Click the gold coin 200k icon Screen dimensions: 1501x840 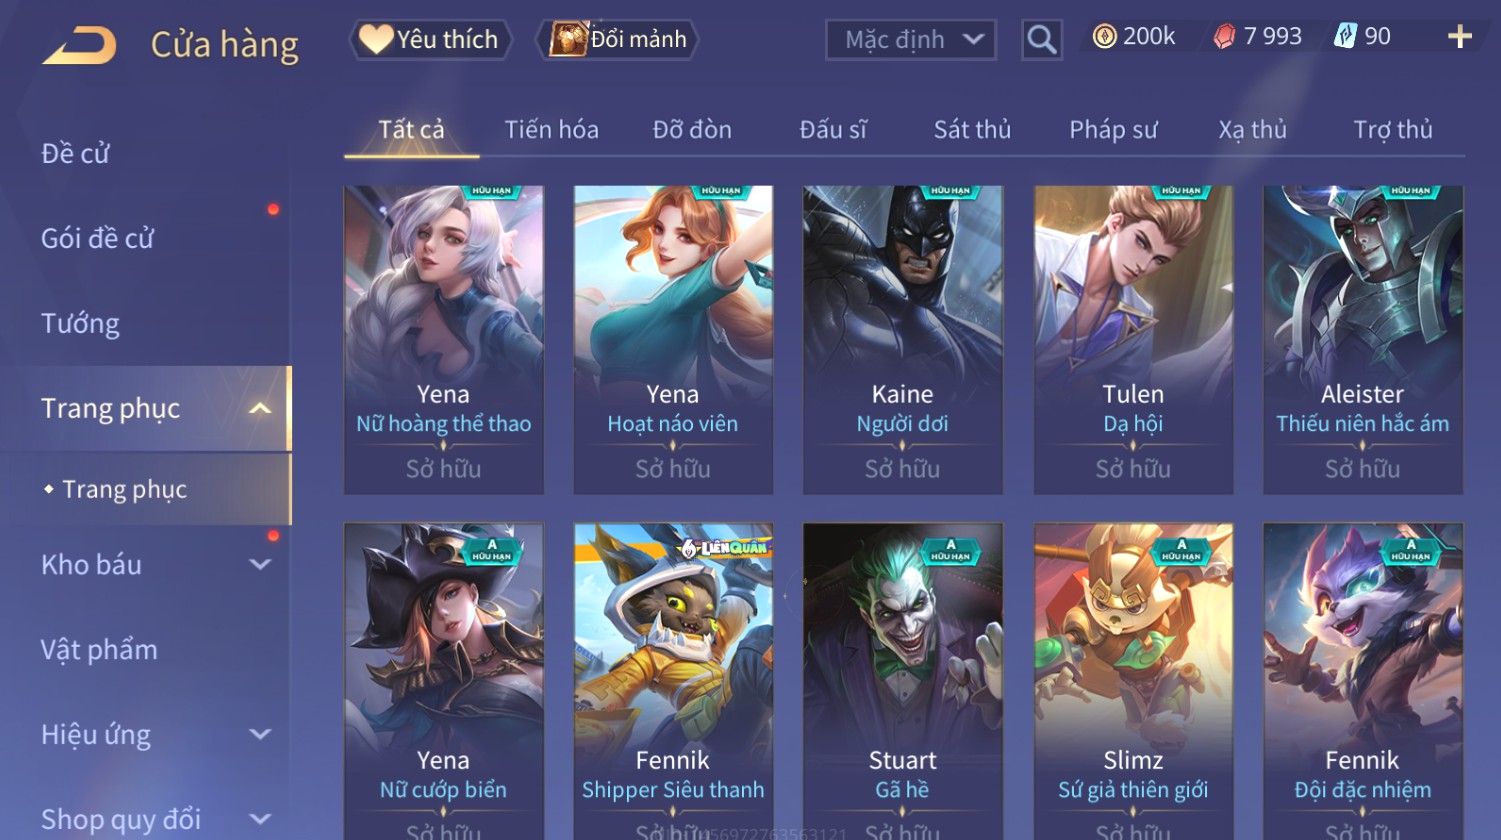coord(1104,37)
